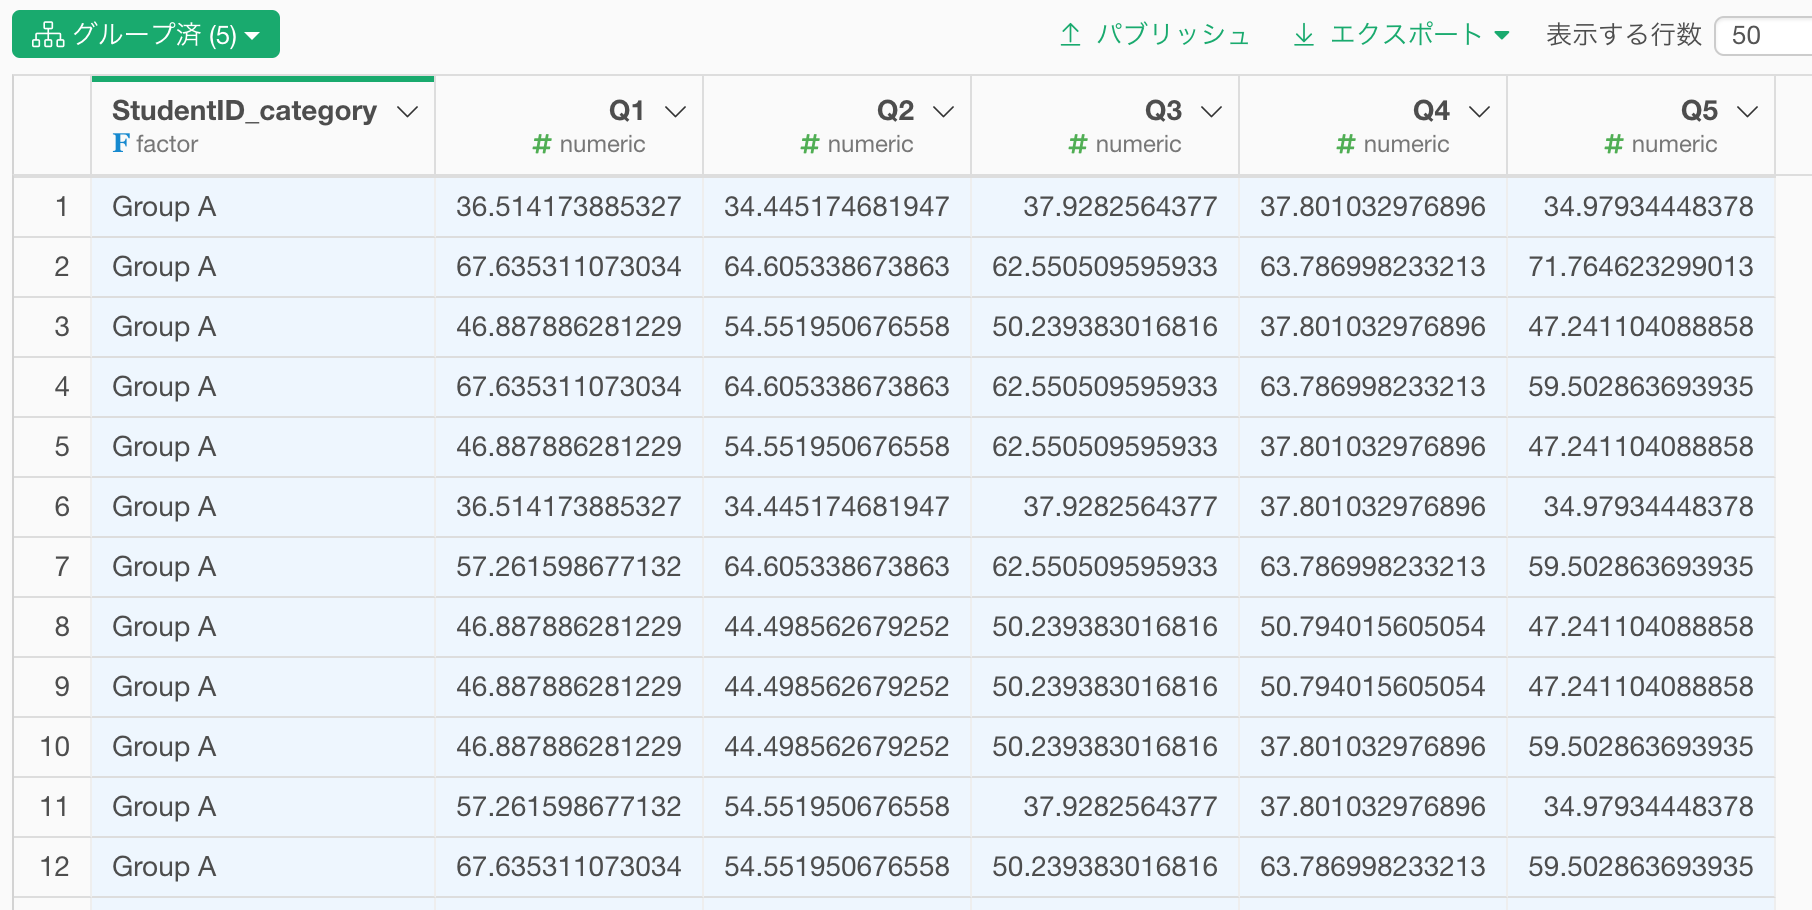Click the 表示する行数 rows label
The image size is (1812, 910).
[1624, 35]
